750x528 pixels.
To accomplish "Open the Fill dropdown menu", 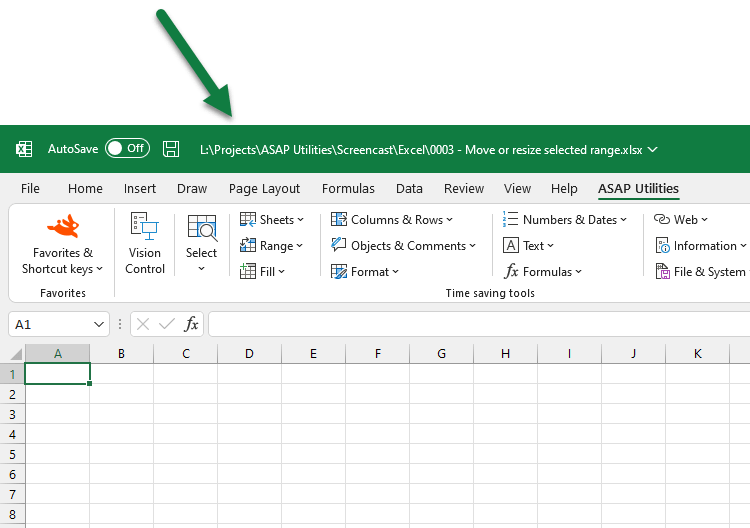I will [272, 272].
